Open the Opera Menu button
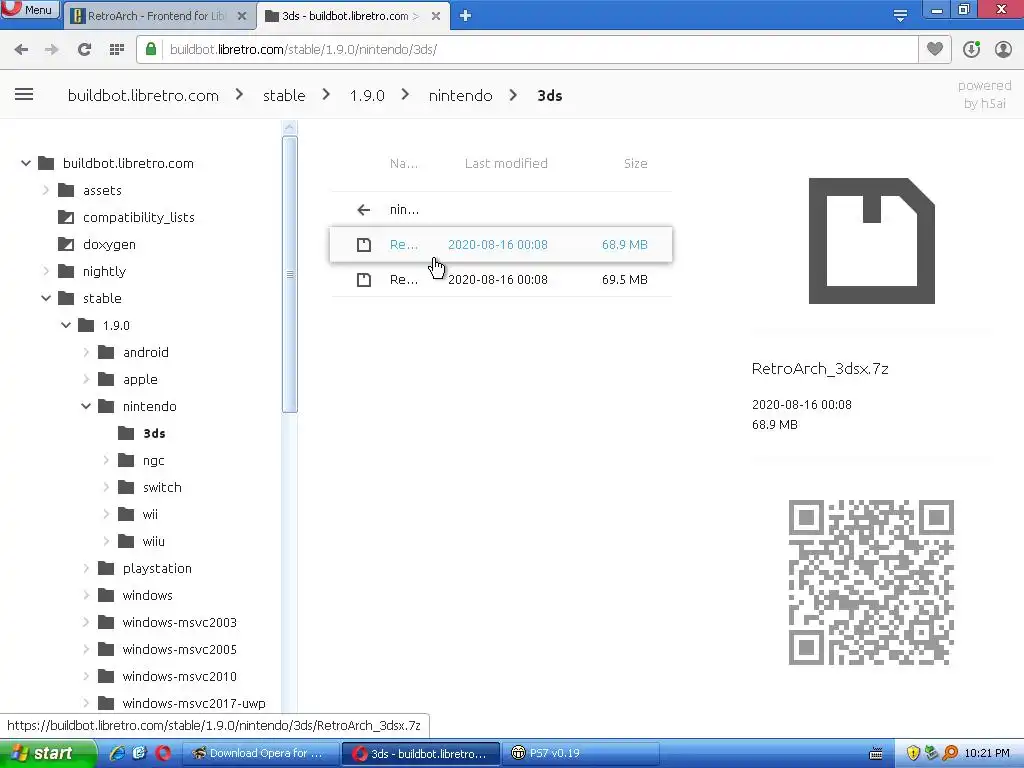This screenshot has height=768, width=1024. (29, 10)
